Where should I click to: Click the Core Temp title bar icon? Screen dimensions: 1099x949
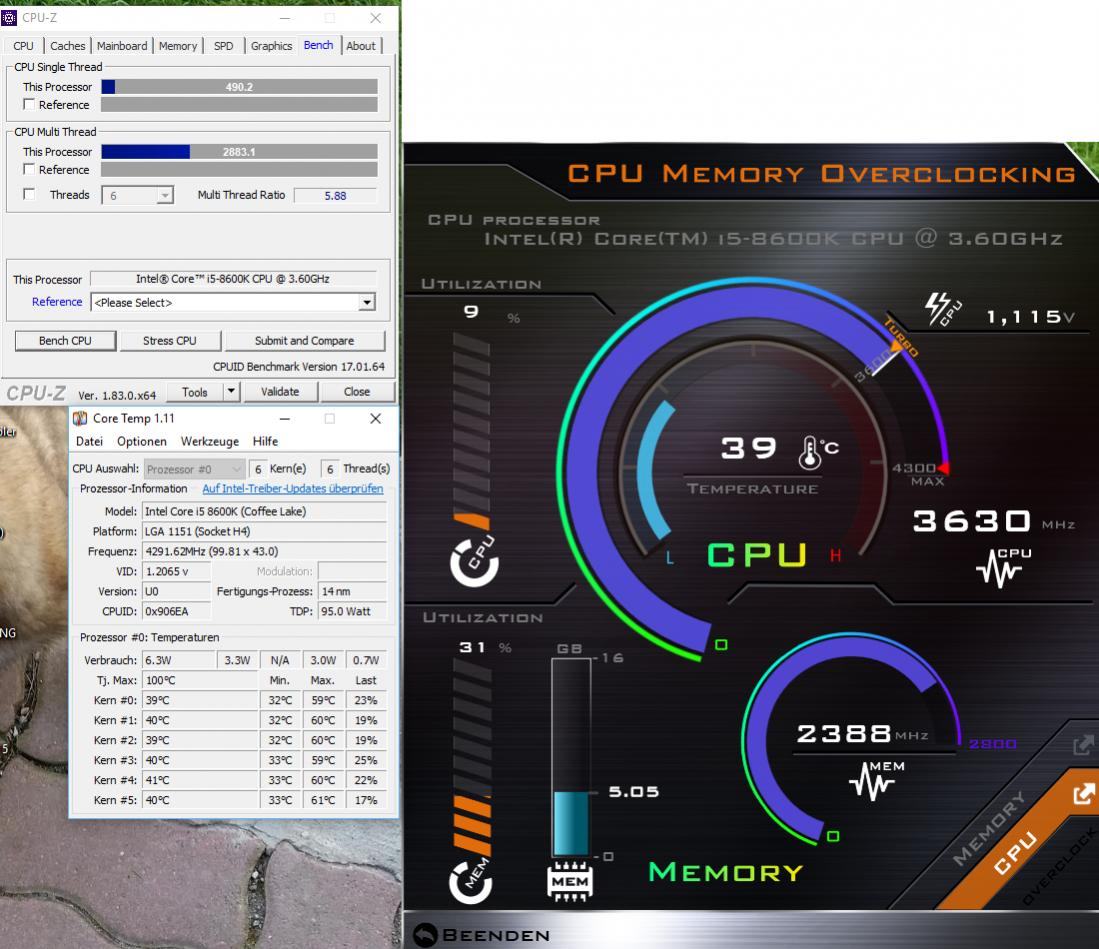[x=81, y=418]
